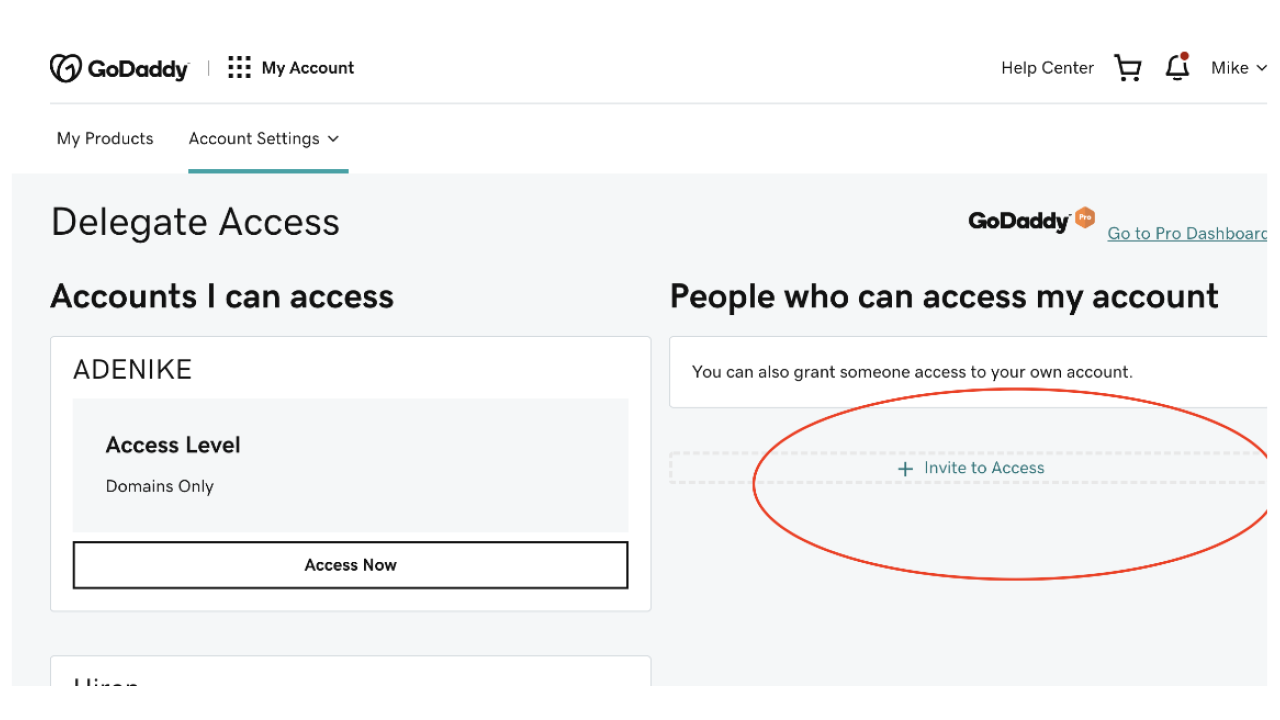The height and width of the screenshot is (720, 1280).
Task: Click the Invite to Access button
Action: point(968,468)
